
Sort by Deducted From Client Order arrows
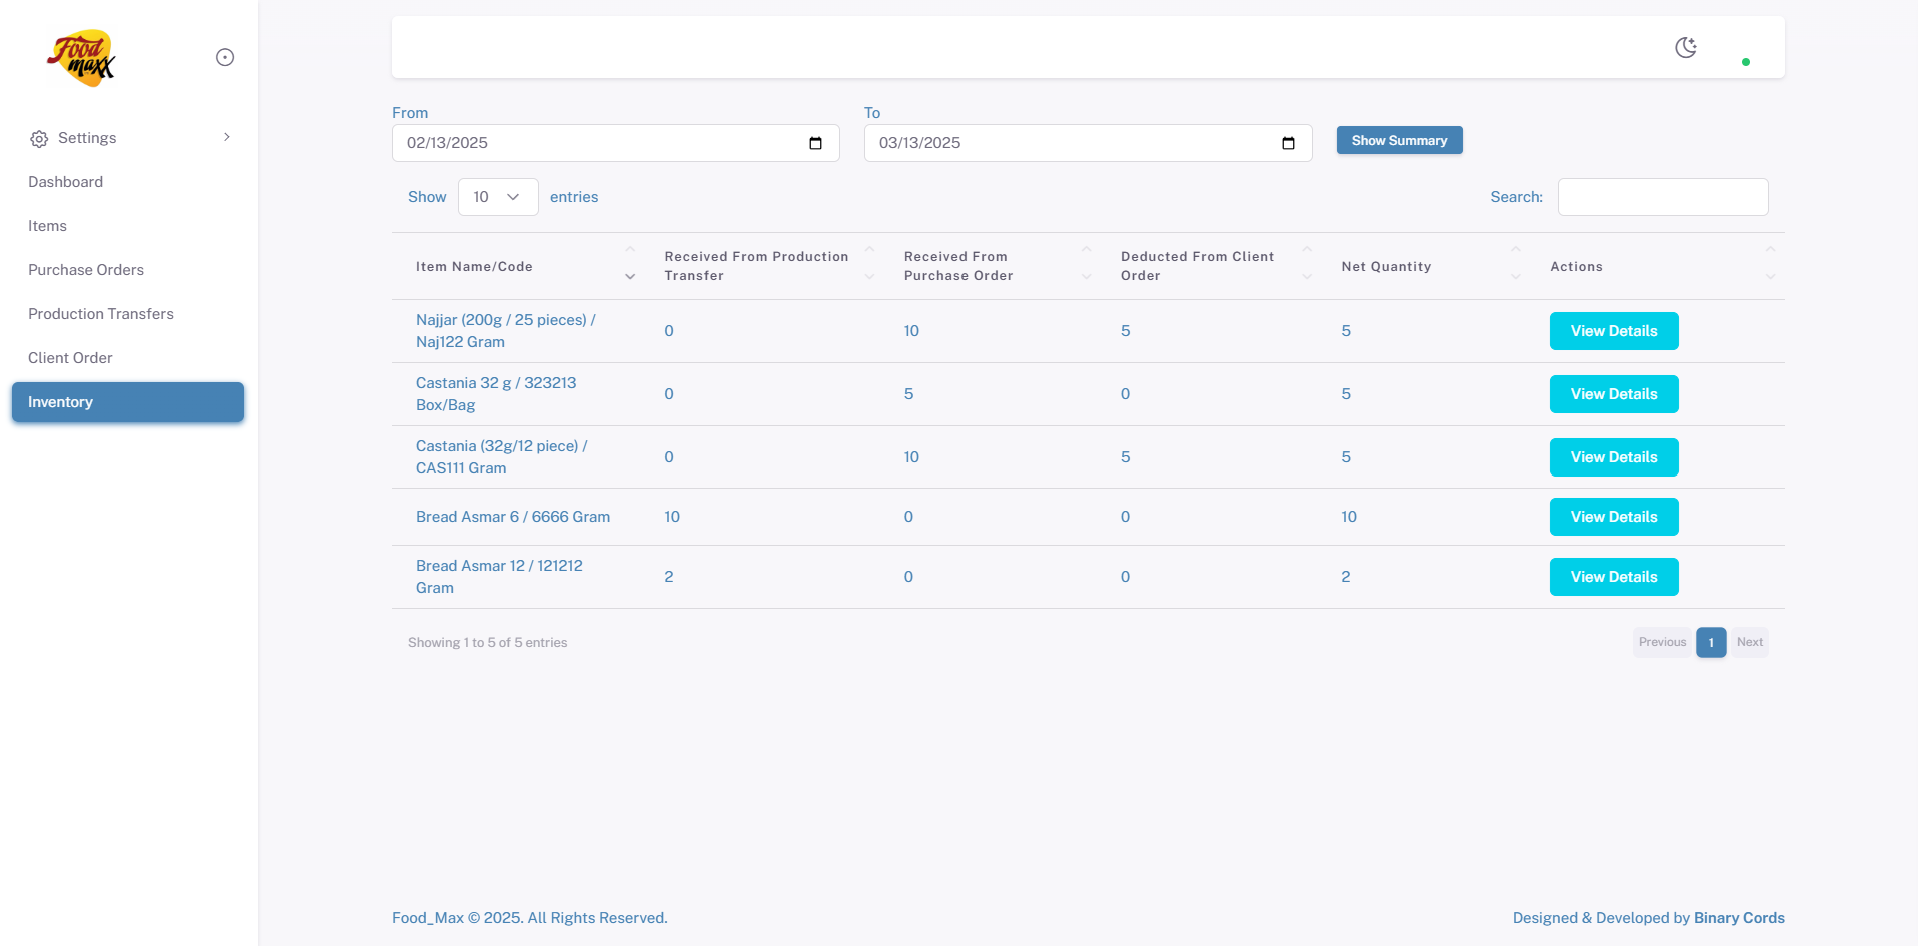click(1306, 265)
